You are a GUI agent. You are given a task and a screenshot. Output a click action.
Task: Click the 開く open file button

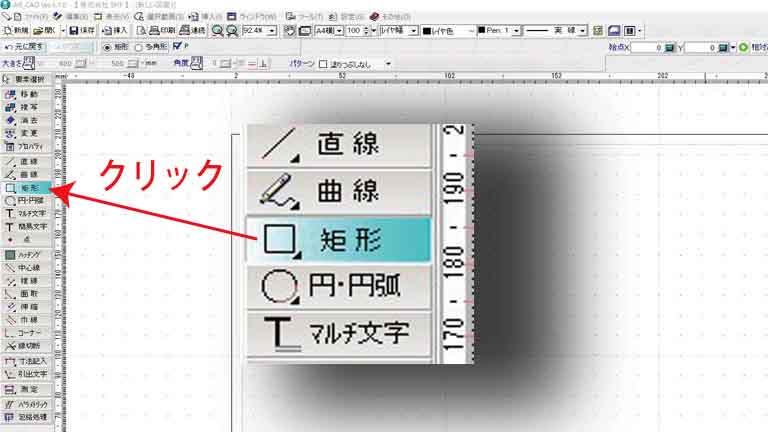[45, 30]
